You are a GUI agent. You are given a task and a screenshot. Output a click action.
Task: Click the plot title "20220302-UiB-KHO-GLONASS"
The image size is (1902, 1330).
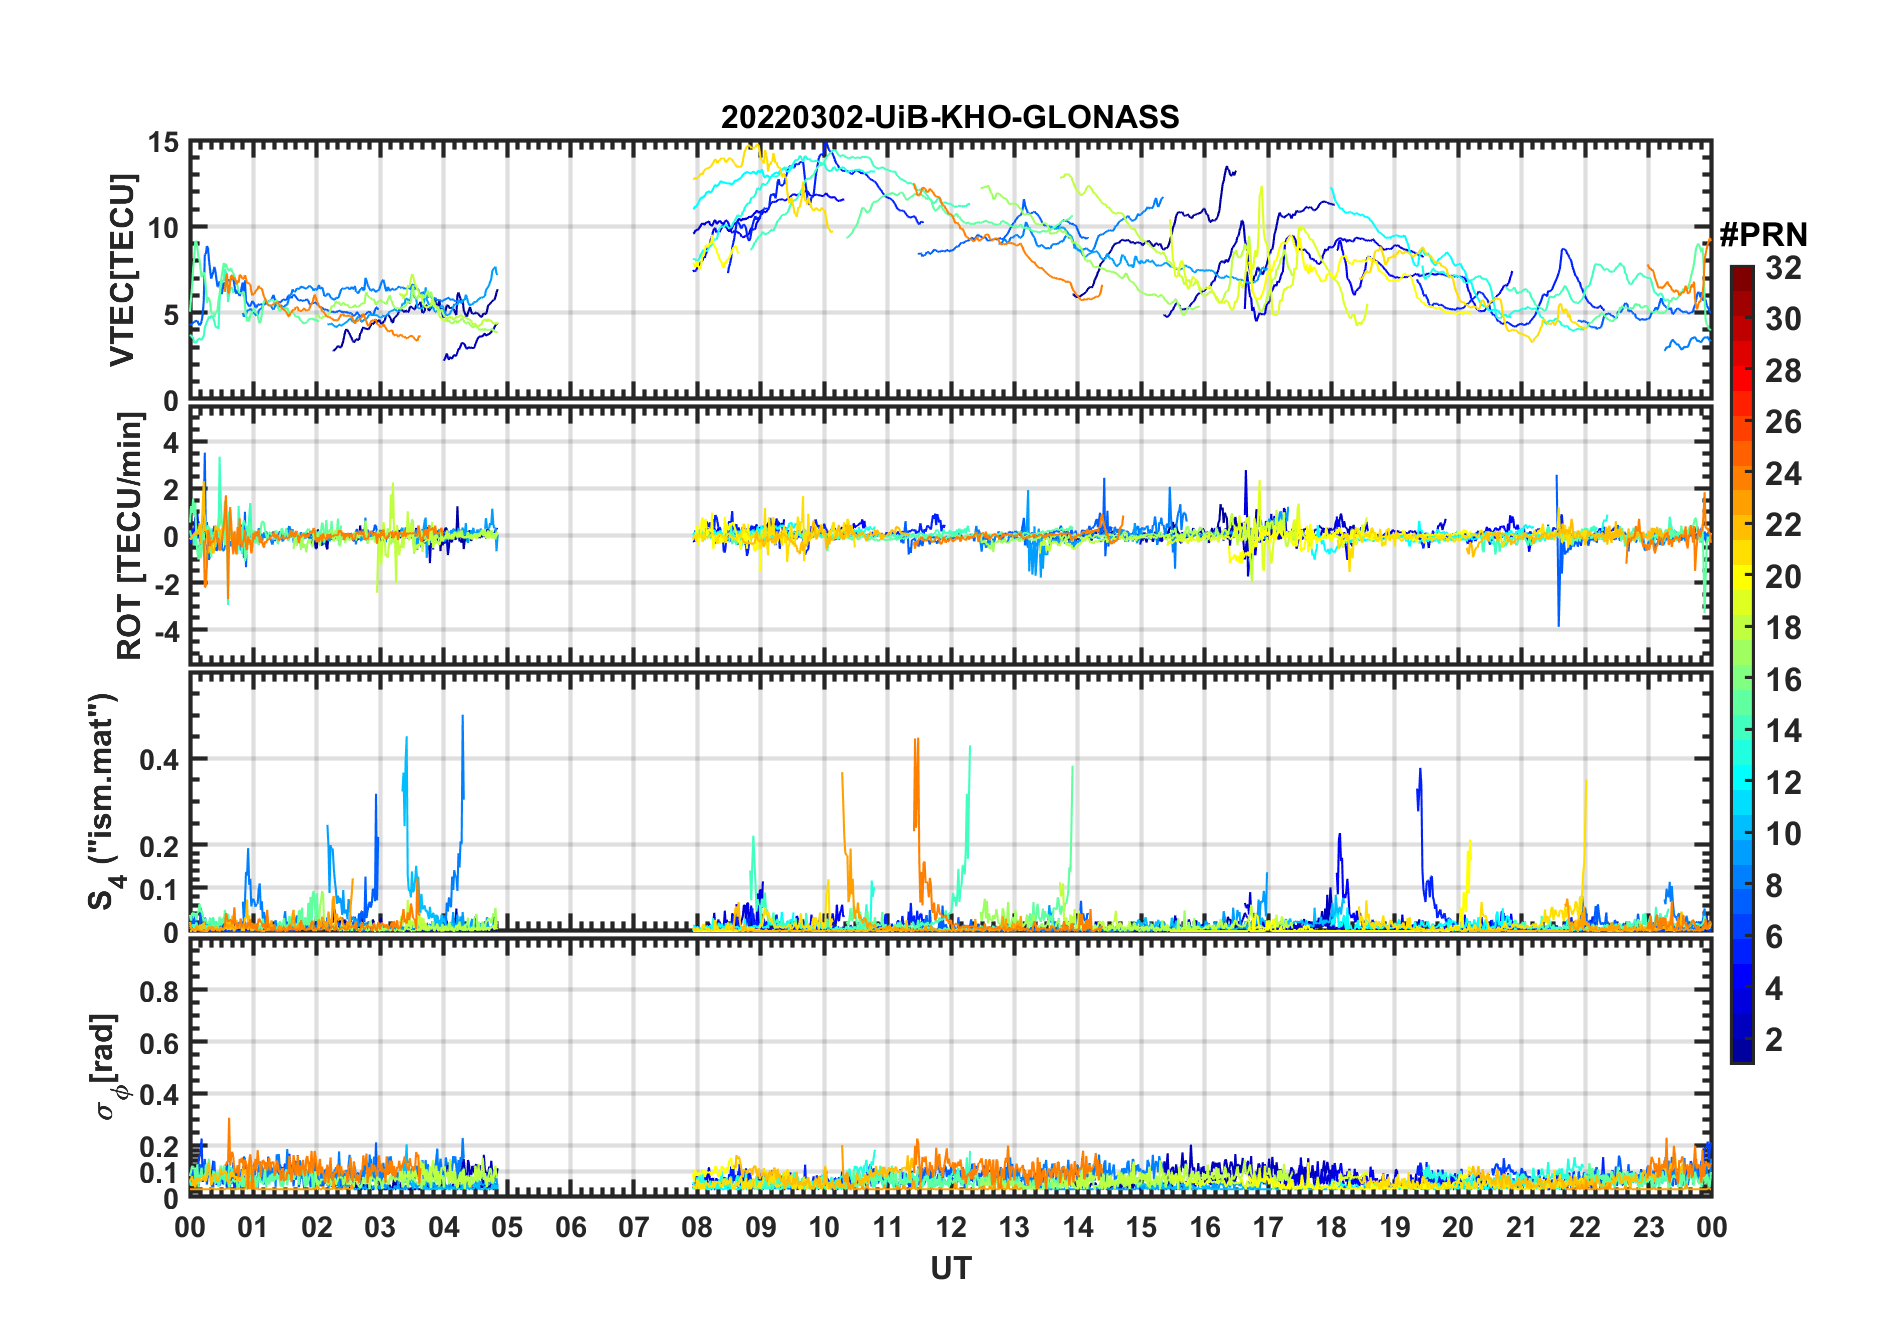tap(950, 117)
